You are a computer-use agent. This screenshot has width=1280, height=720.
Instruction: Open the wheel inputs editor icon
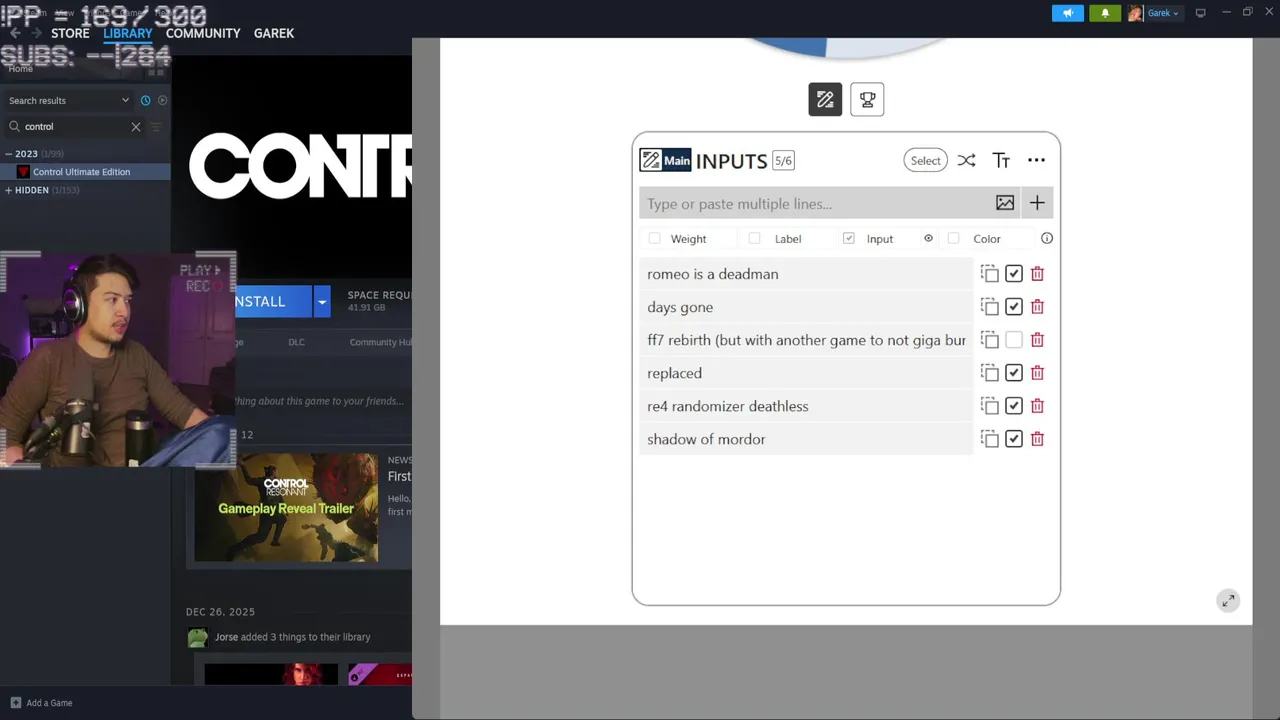click(x=825, y=99)
